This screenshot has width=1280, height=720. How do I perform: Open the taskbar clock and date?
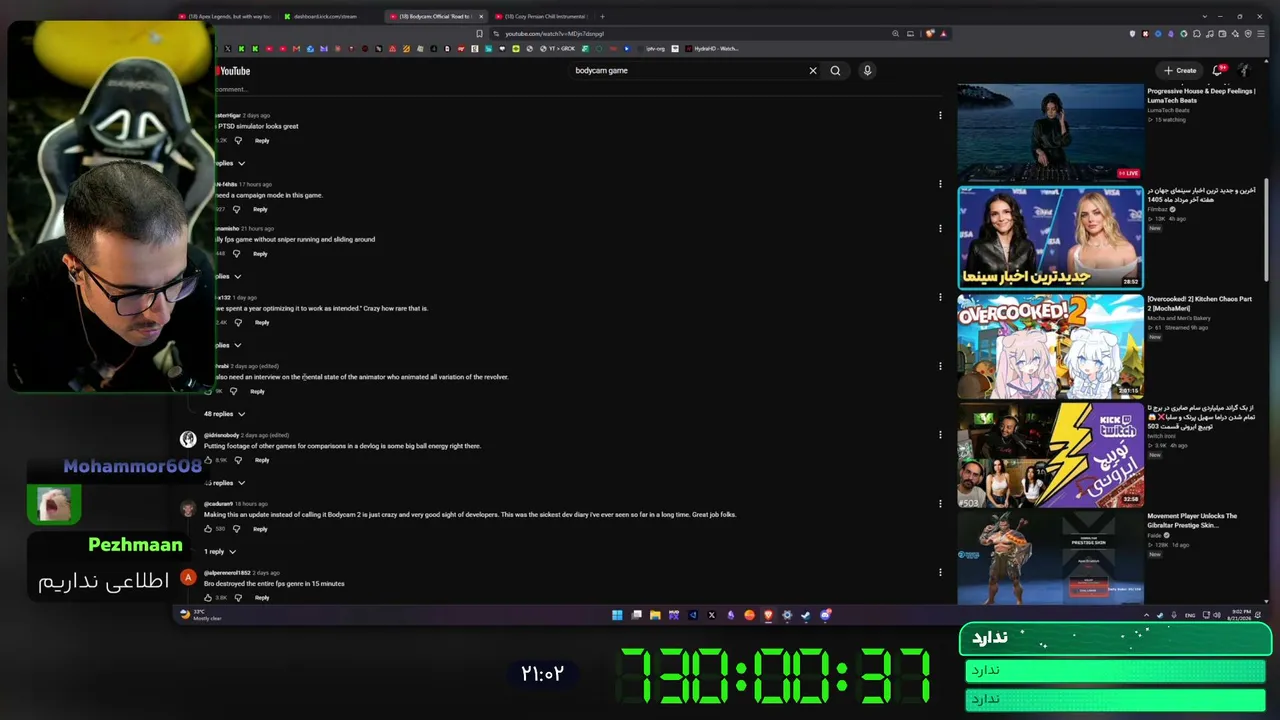pos(1239,615)
